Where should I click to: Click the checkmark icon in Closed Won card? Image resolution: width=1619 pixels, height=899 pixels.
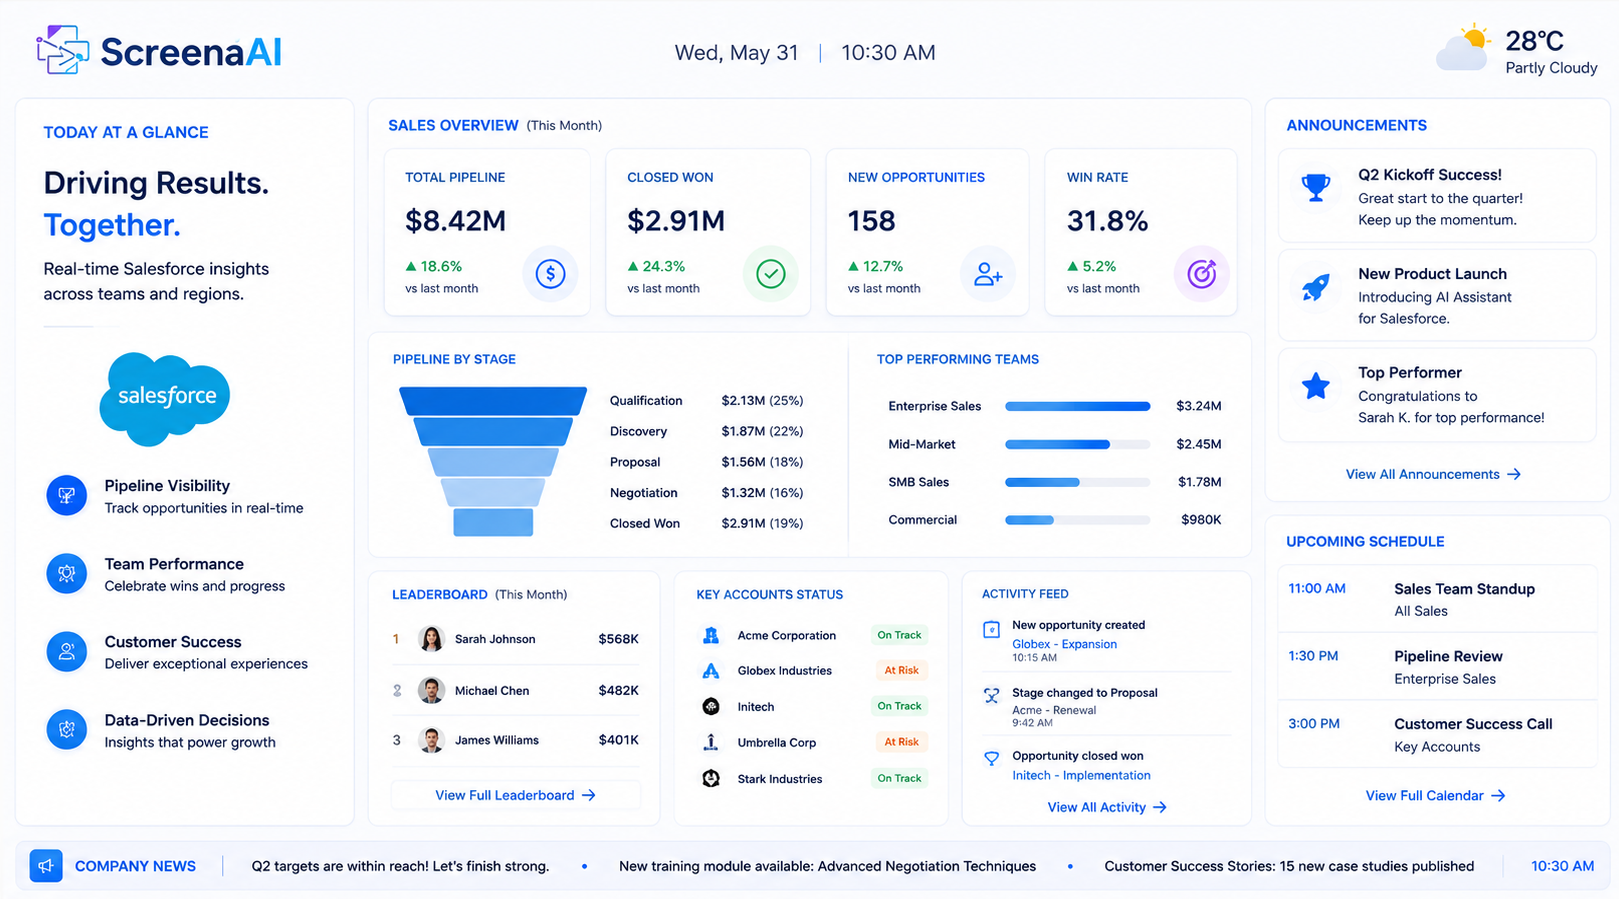pyautogui.click(x=770, y=274)
